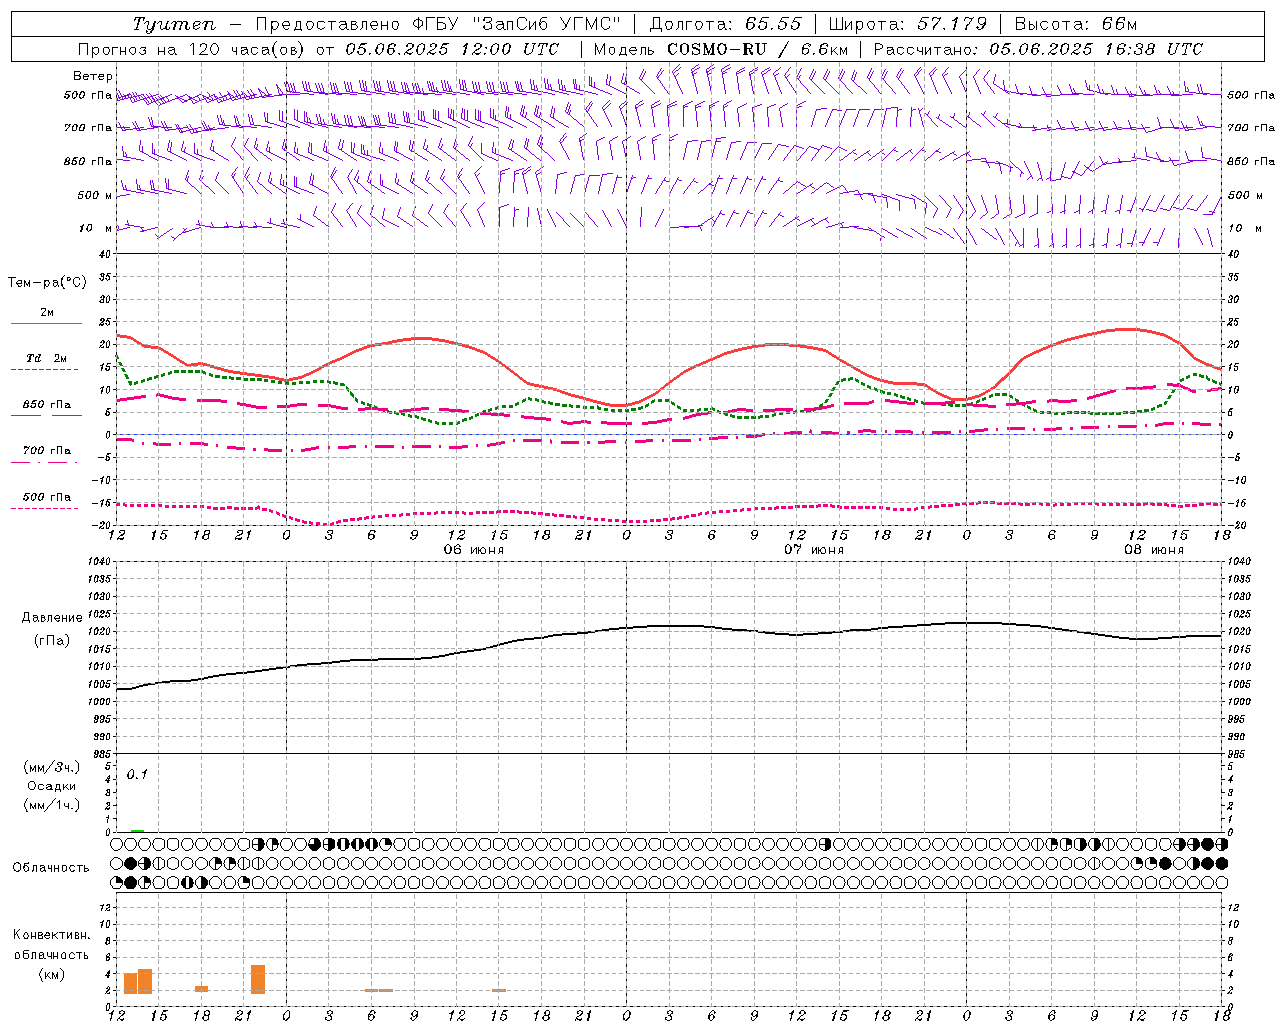The width and height of the screenshot is (1280, 1024).
Task: Click "Прогноз на 120 часа(ов)" forecast text
Action: 191,49
